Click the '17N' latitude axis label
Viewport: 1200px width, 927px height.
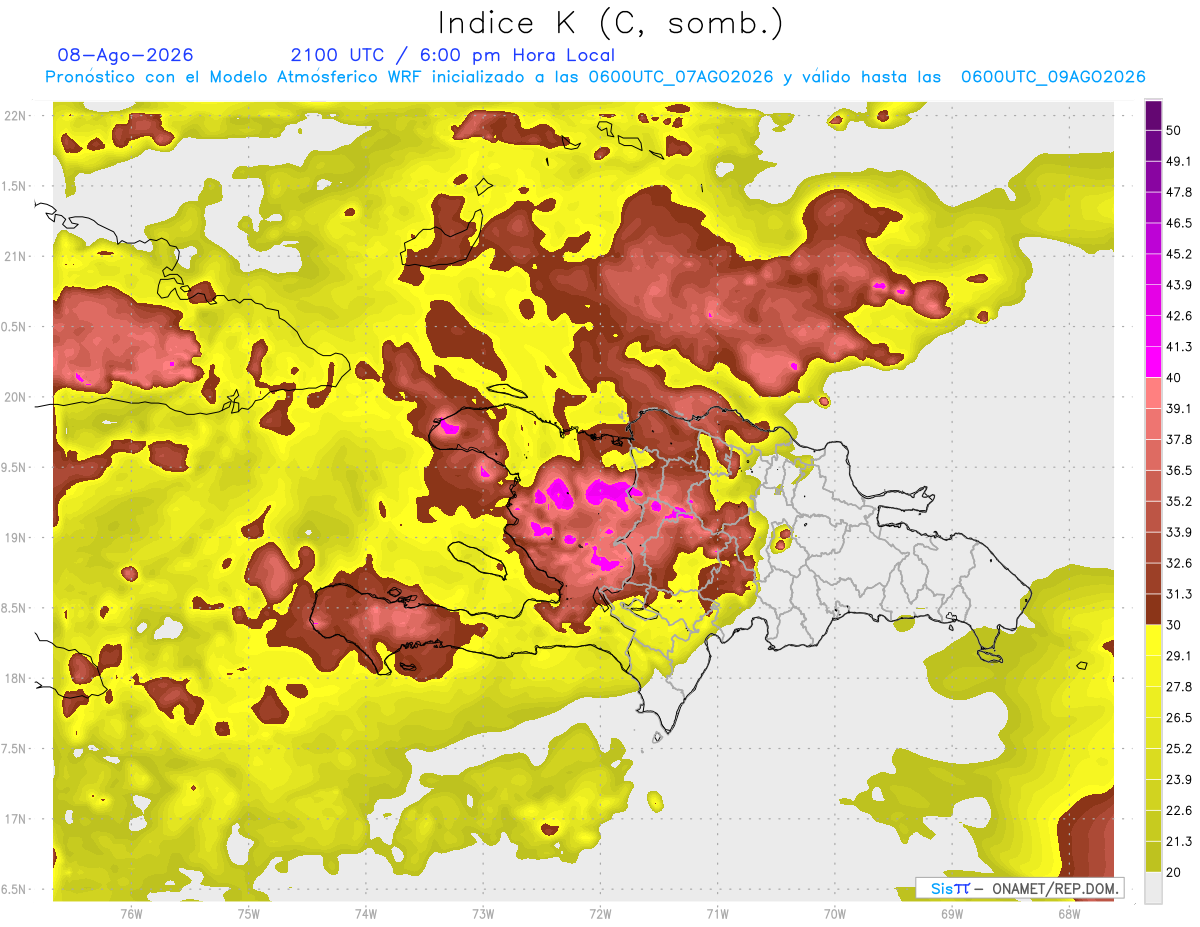15,819
